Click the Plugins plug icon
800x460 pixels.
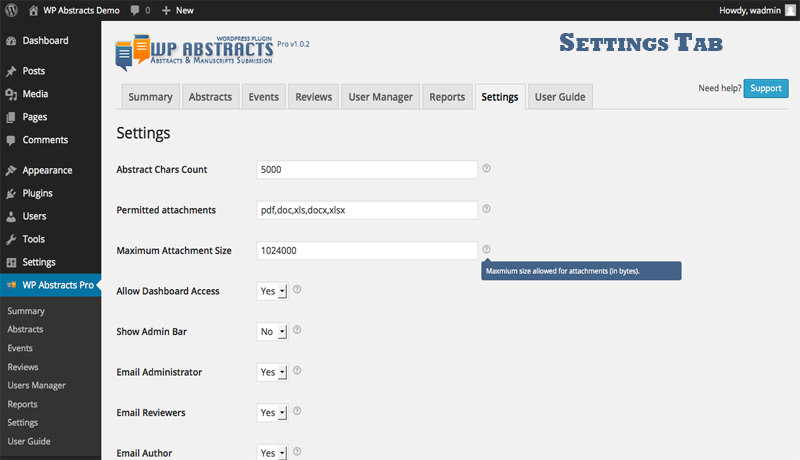(11, 193)
